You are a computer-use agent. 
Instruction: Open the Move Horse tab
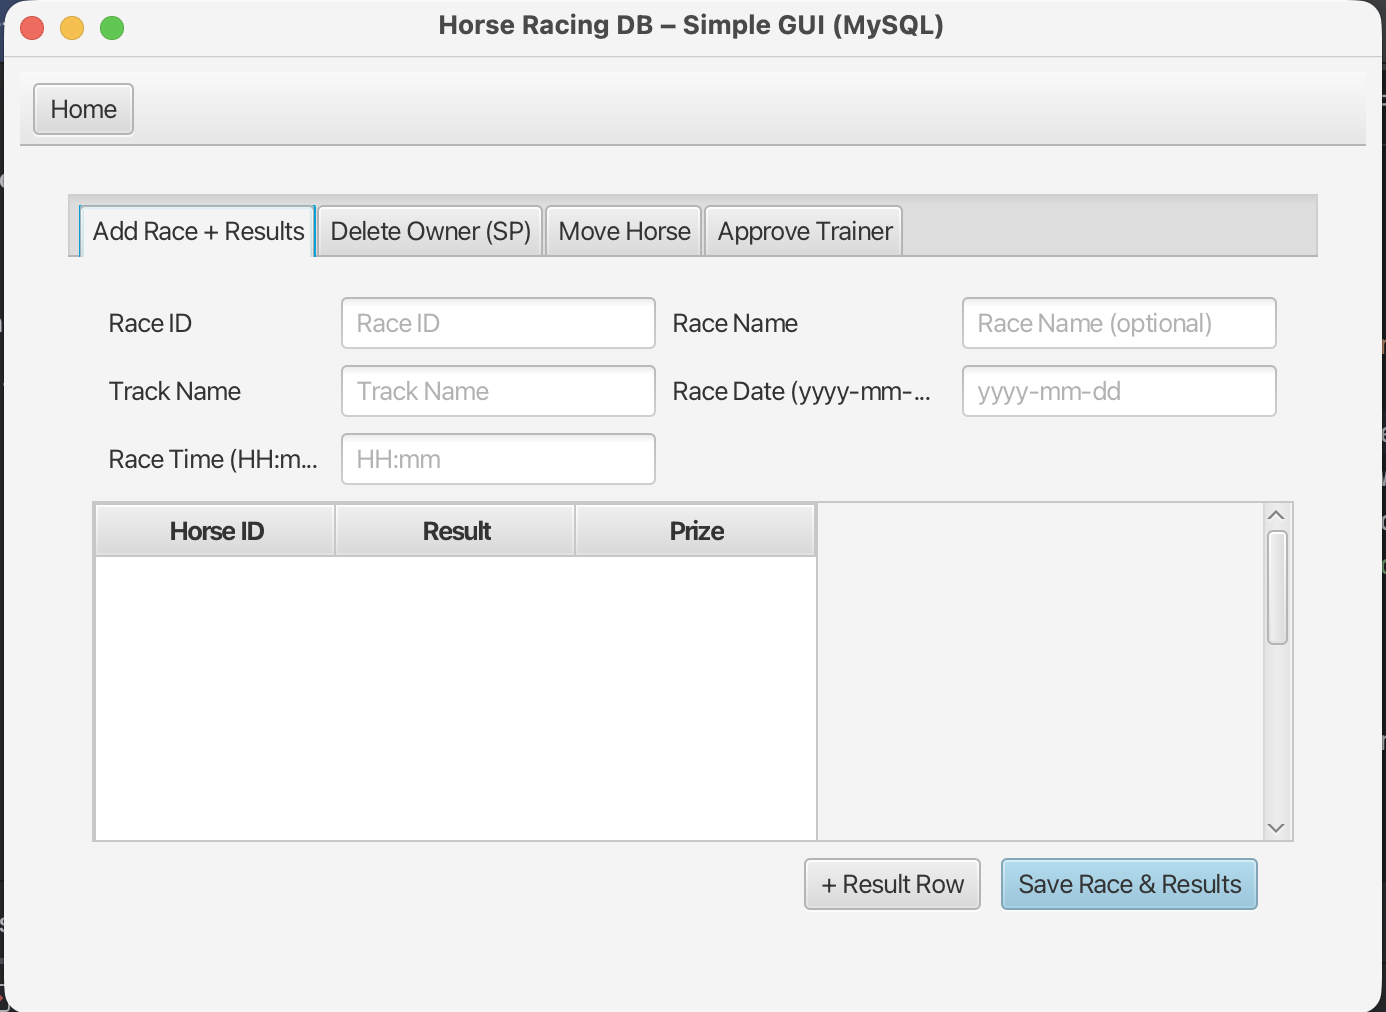(623, 231)
